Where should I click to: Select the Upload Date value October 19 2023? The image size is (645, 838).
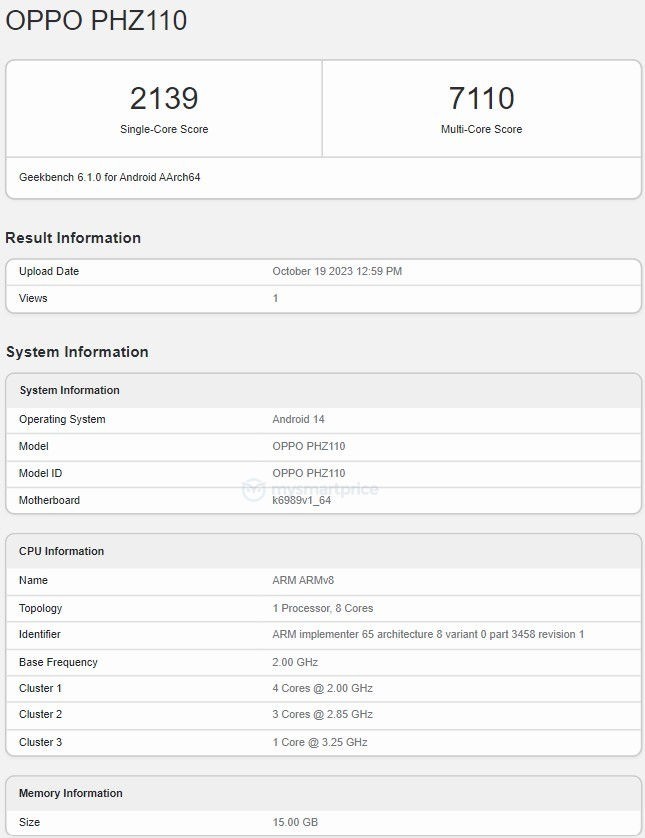pos(337,271)
